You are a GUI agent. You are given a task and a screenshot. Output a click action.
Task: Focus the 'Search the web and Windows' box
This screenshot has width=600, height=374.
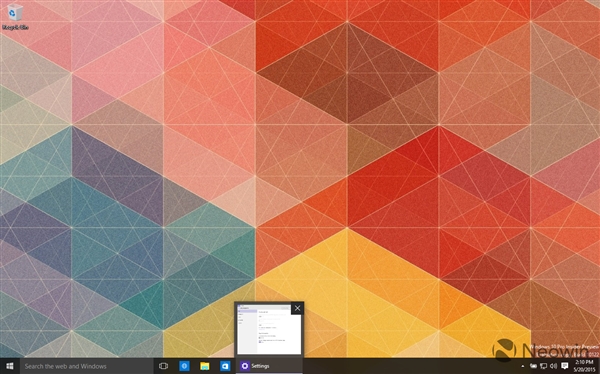pos(86,366)
